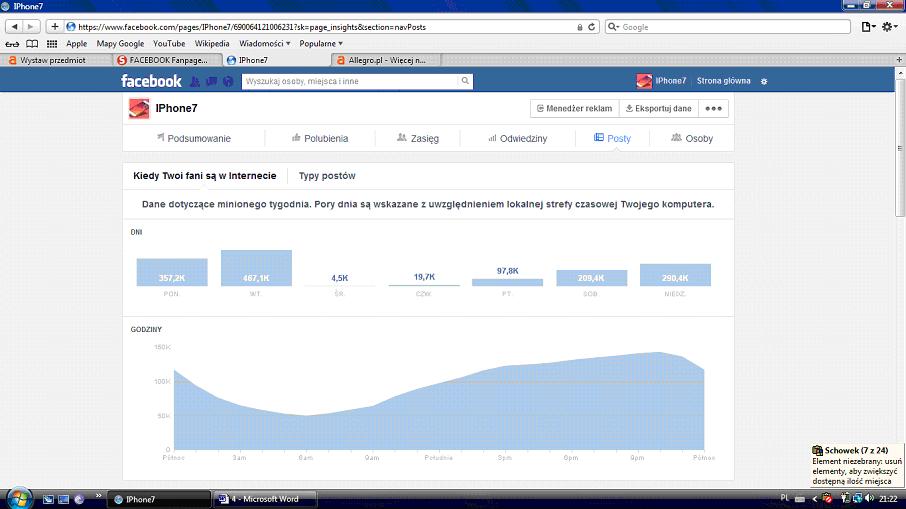Open the YouTube bookmark
Screen dimensions: 906x509
coord(169,44)
